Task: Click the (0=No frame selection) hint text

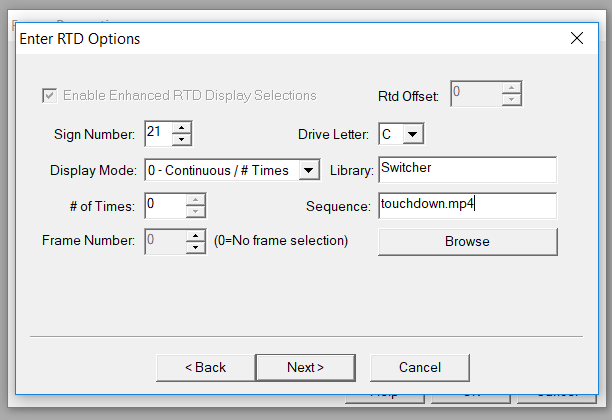Action: click(281, 240)
